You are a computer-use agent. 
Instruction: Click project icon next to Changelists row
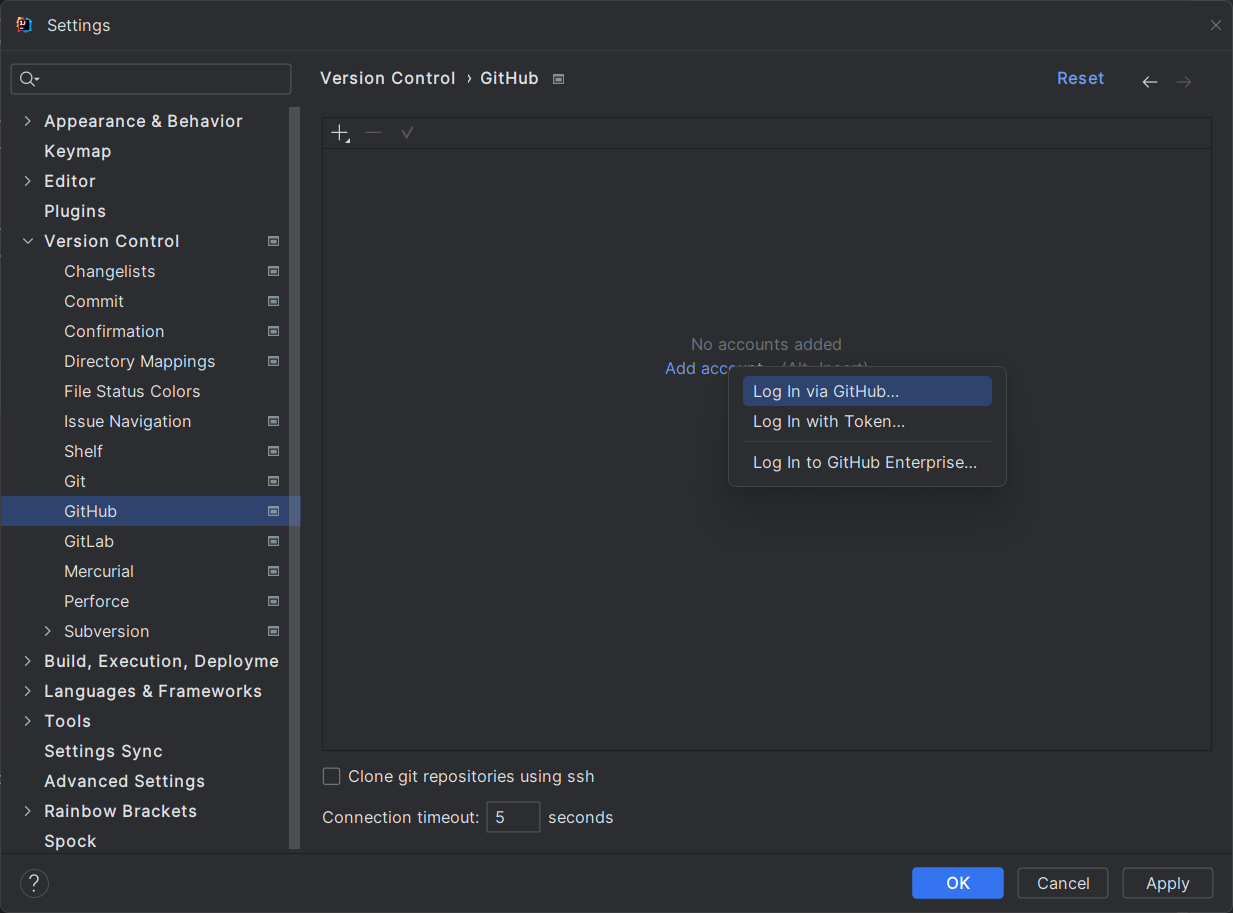274,271
